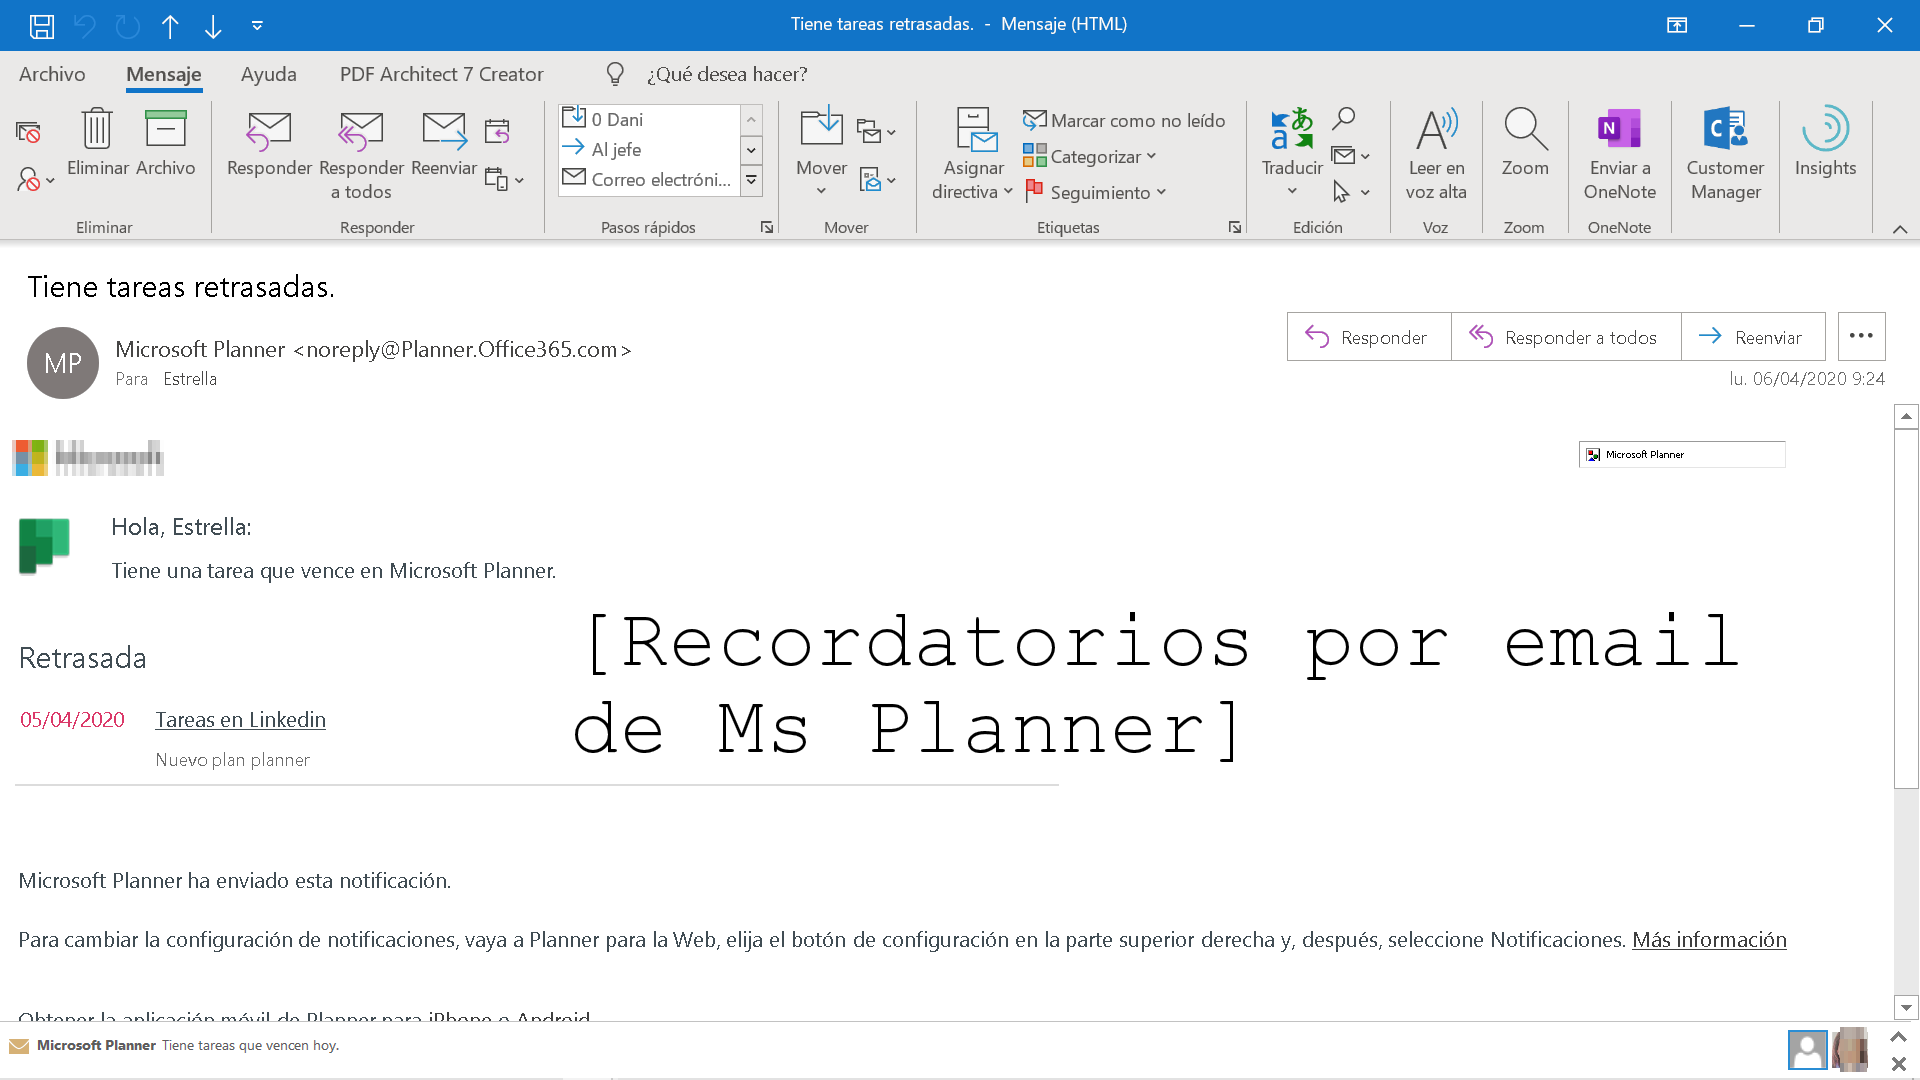
Task: Open the Archivo menu tab
Action: pyautogui.click(x=52, y=74)
